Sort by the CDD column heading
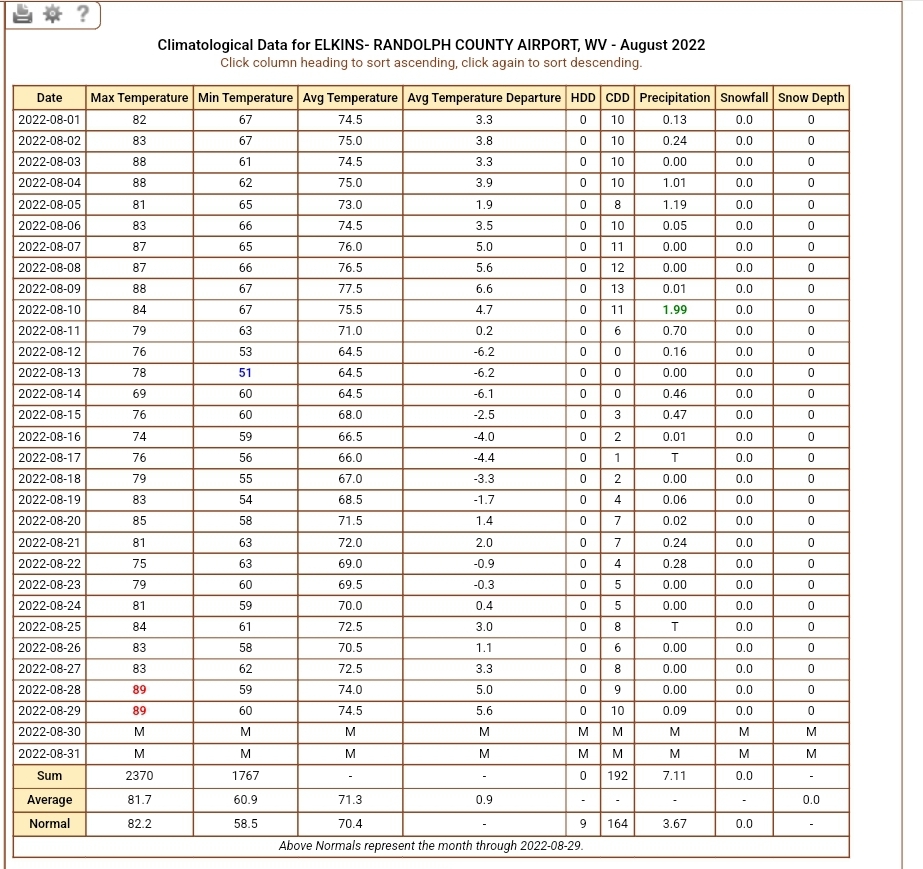 click(x=617, y=98)
